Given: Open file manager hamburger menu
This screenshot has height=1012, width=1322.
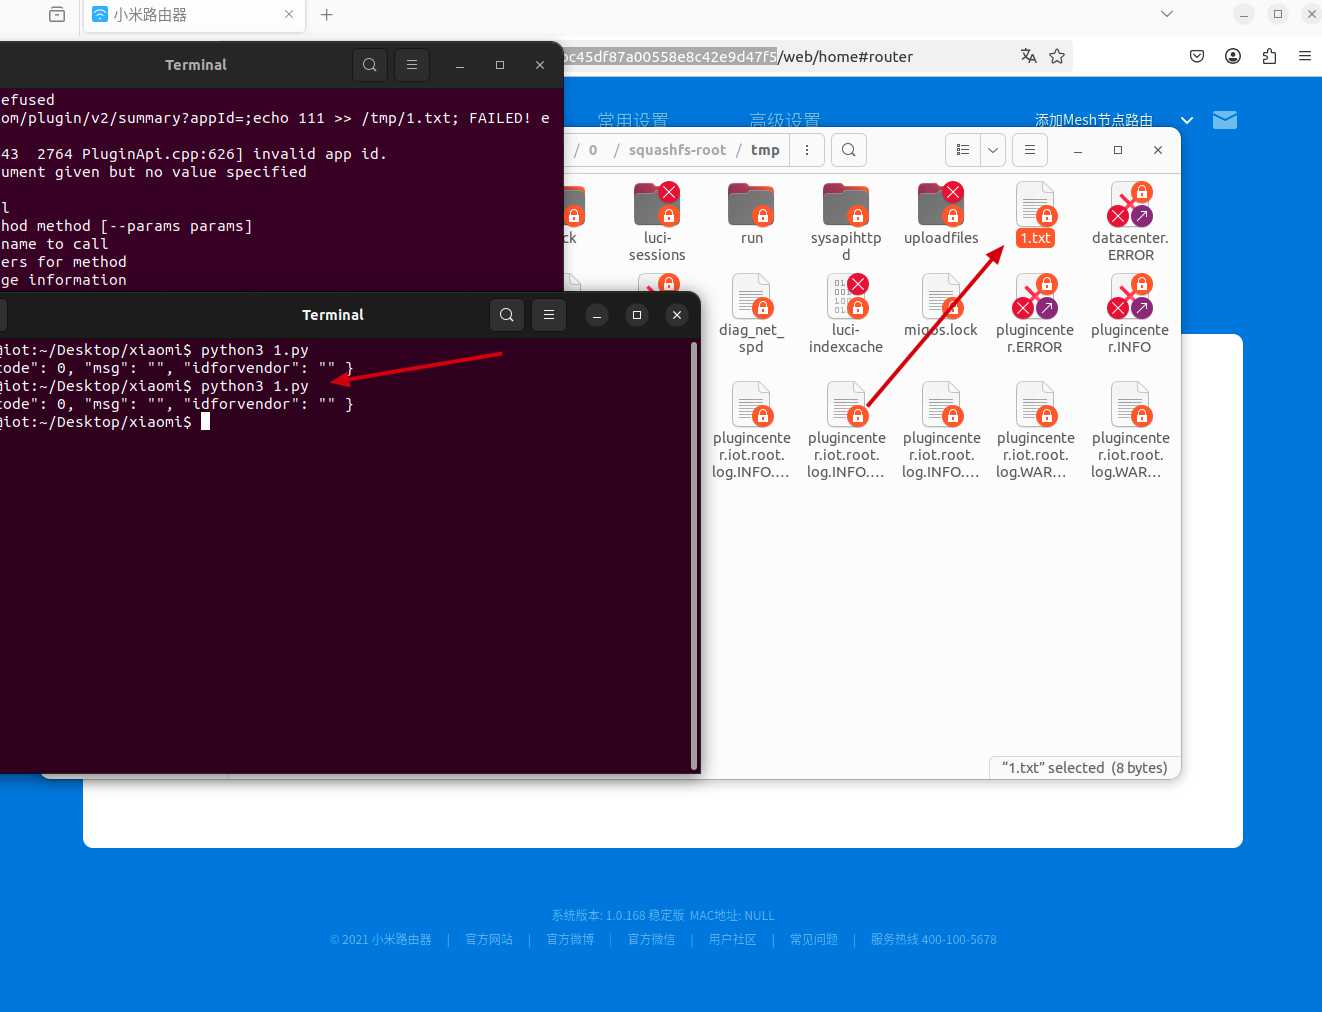Looking at the screenshot, I should (1030, 150).
